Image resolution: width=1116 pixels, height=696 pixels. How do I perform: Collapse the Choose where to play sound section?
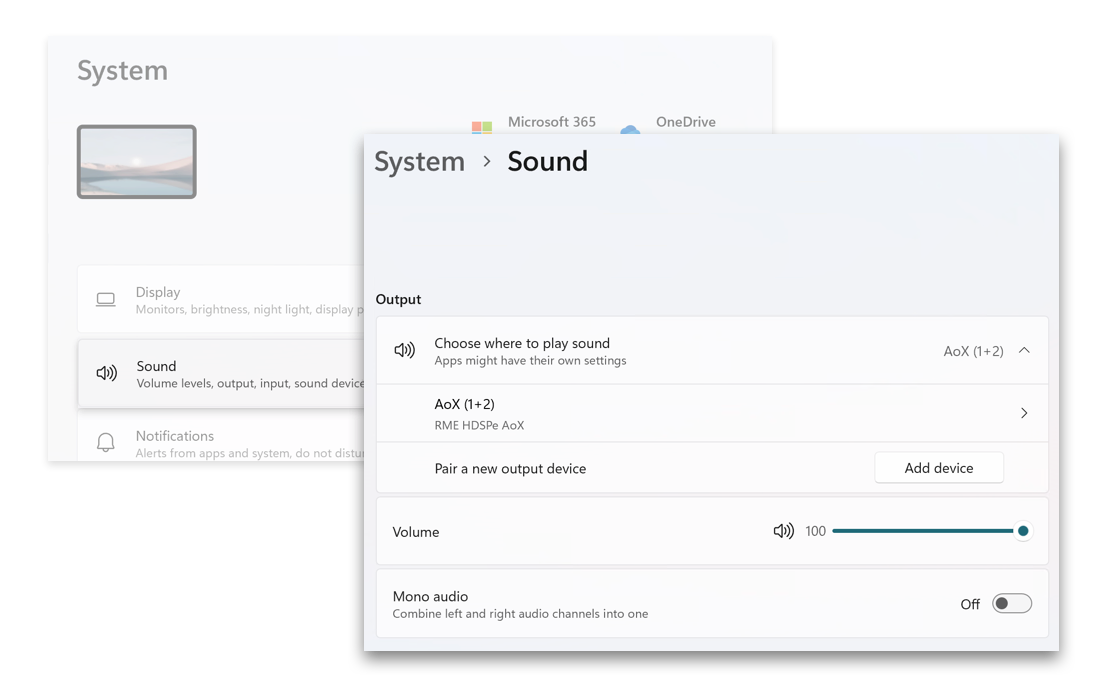[x=1024, y=351]
